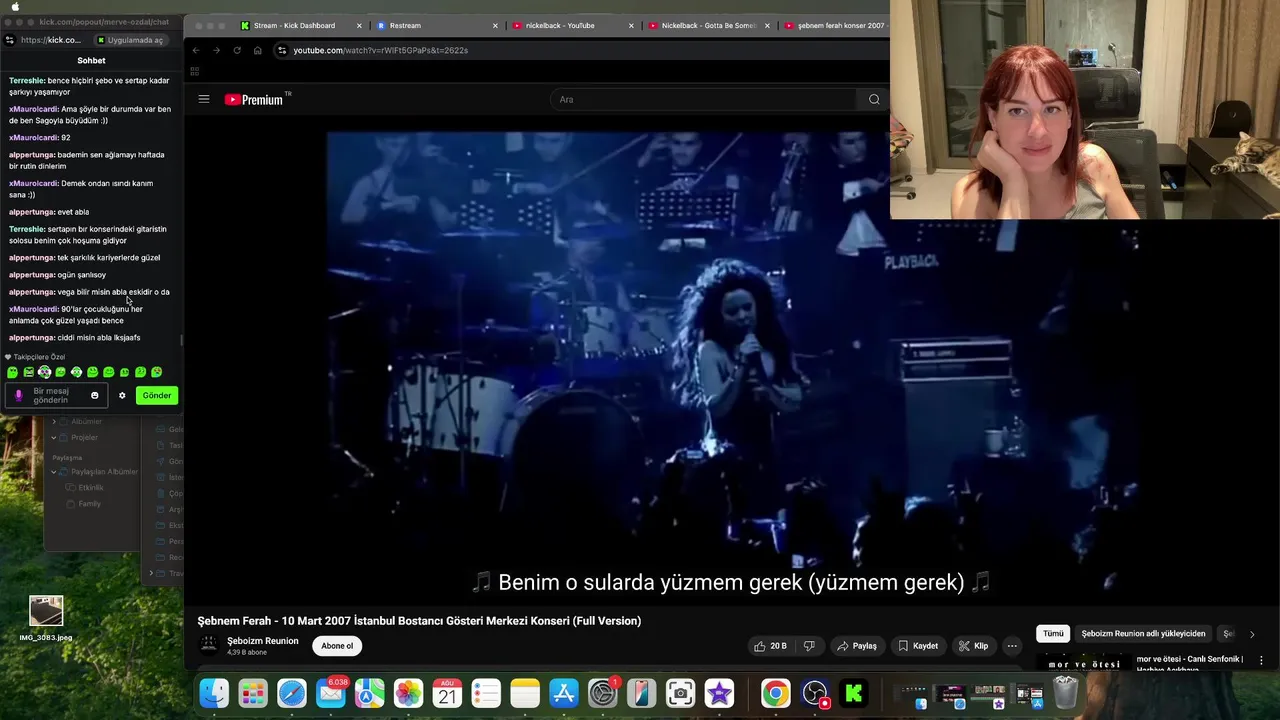Open Mail with 6.038 badge in Dock
Screen dimensions: 1280x720
tap(331, 693)
